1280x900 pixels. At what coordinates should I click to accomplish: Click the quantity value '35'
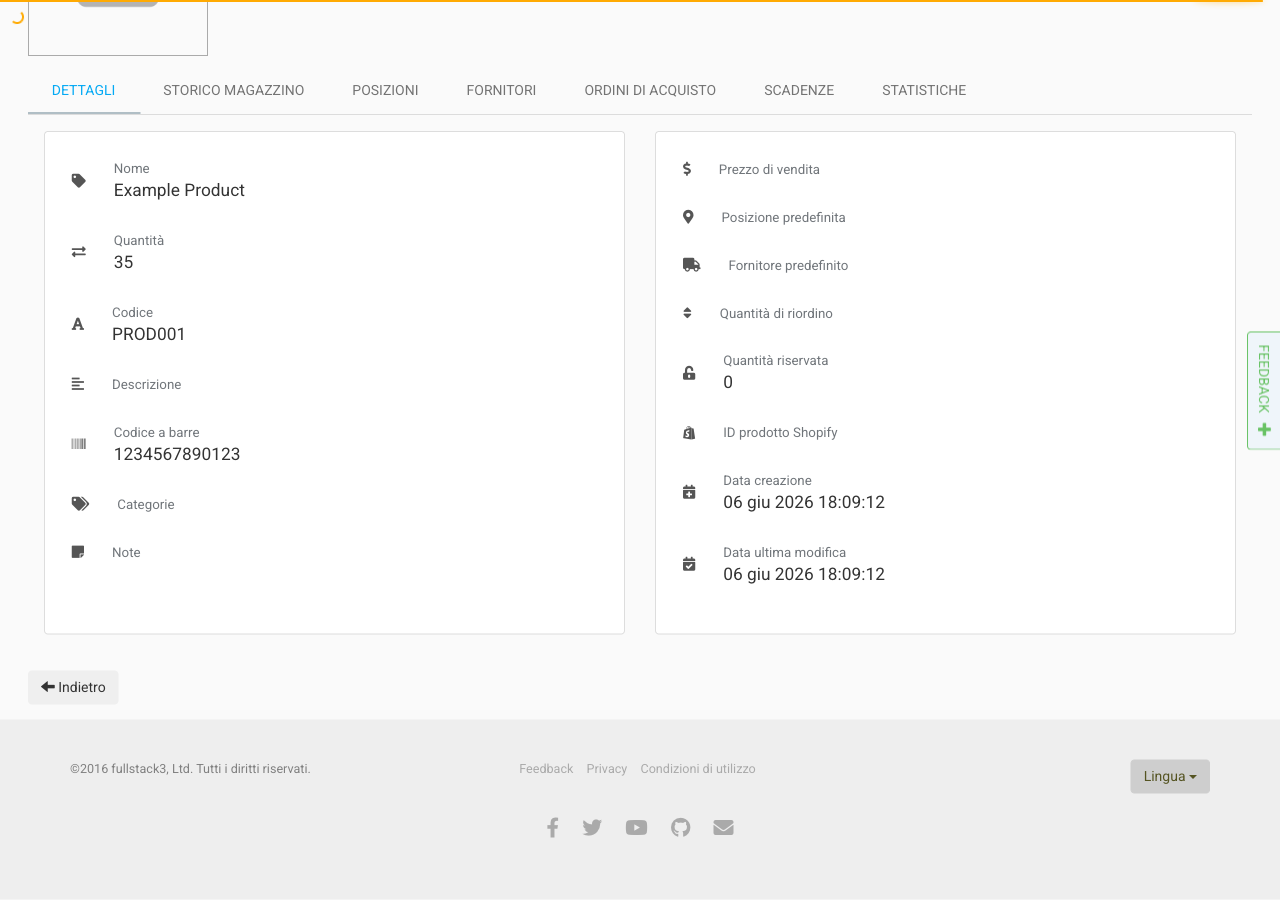123,262
